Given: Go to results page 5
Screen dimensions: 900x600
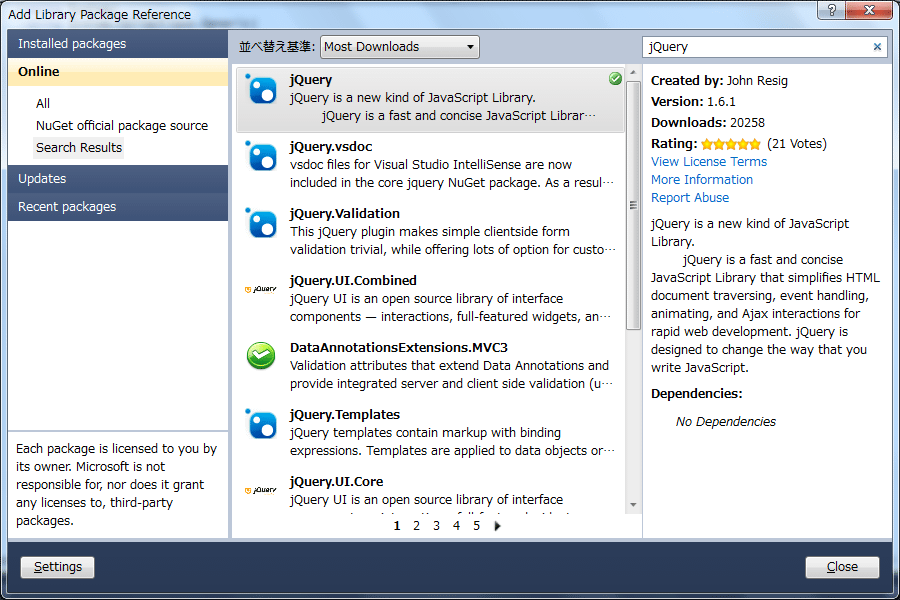Looking at the screenshot, I should [x=476, y=526].
